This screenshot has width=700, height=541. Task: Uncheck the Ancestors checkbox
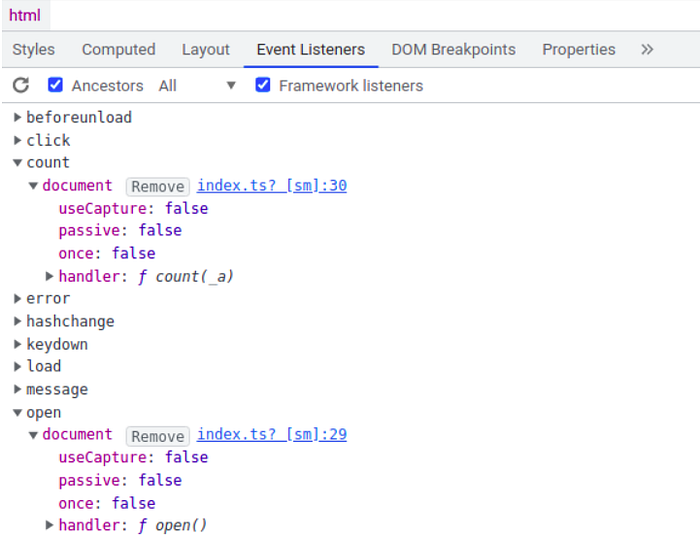coord(55,85)
